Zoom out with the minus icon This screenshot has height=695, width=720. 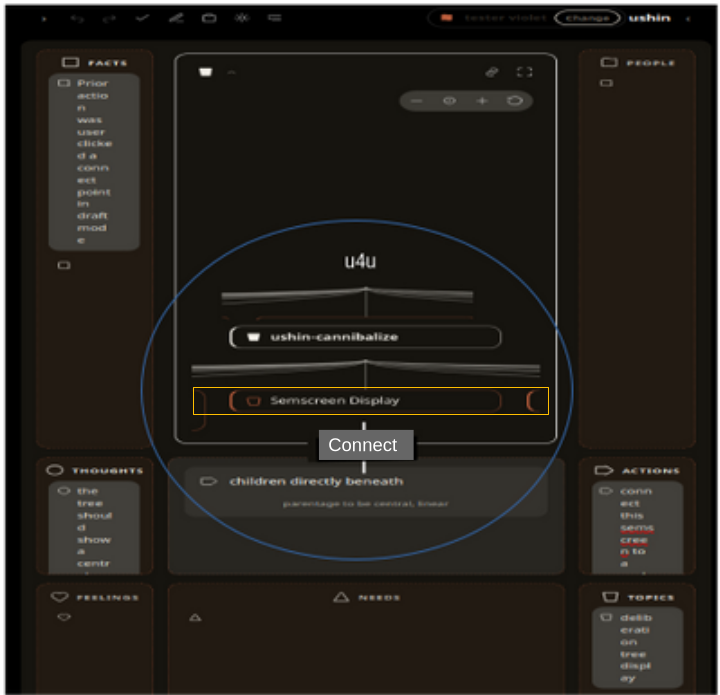416,101
